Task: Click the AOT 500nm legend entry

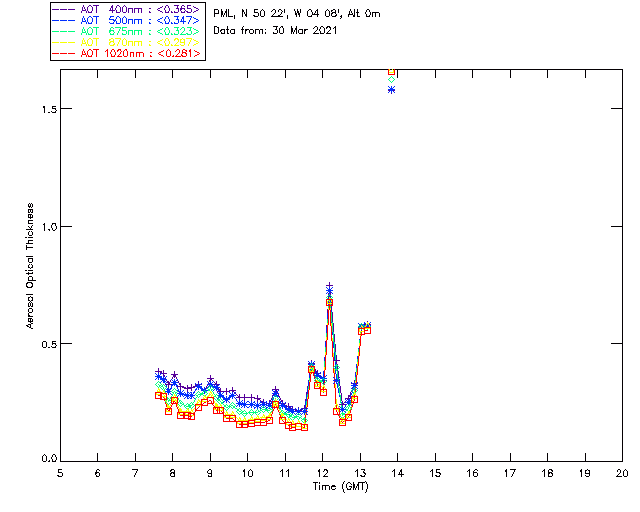Action: tap(127, 20)
